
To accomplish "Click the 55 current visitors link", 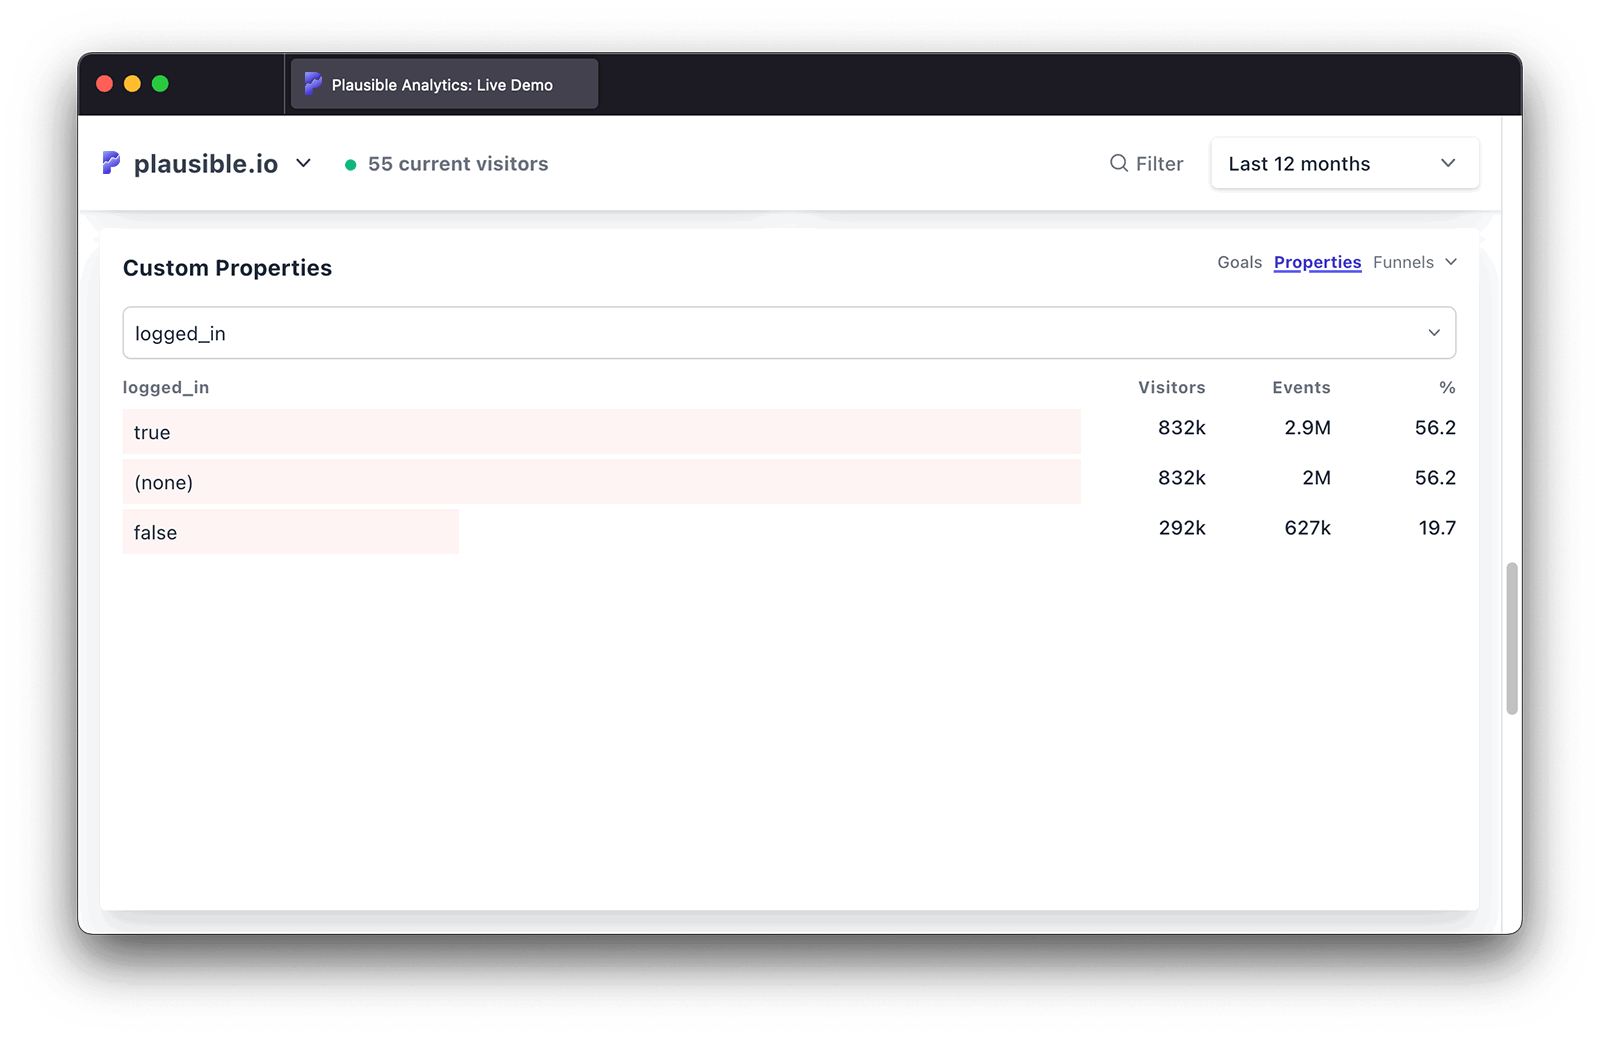I will [457, 164].
